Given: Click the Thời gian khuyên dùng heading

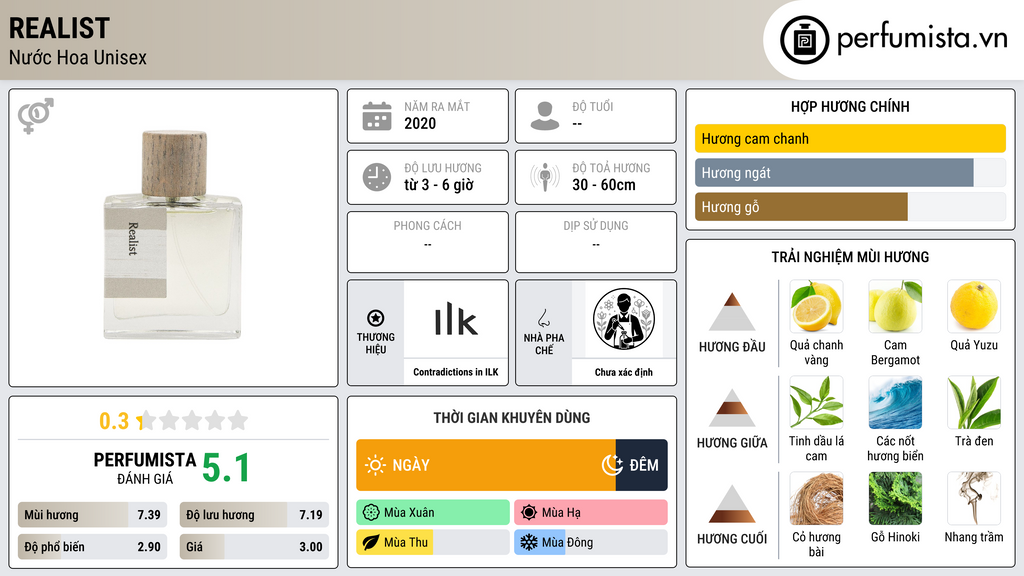Looking at the screenshot, I should coord(512,417).
